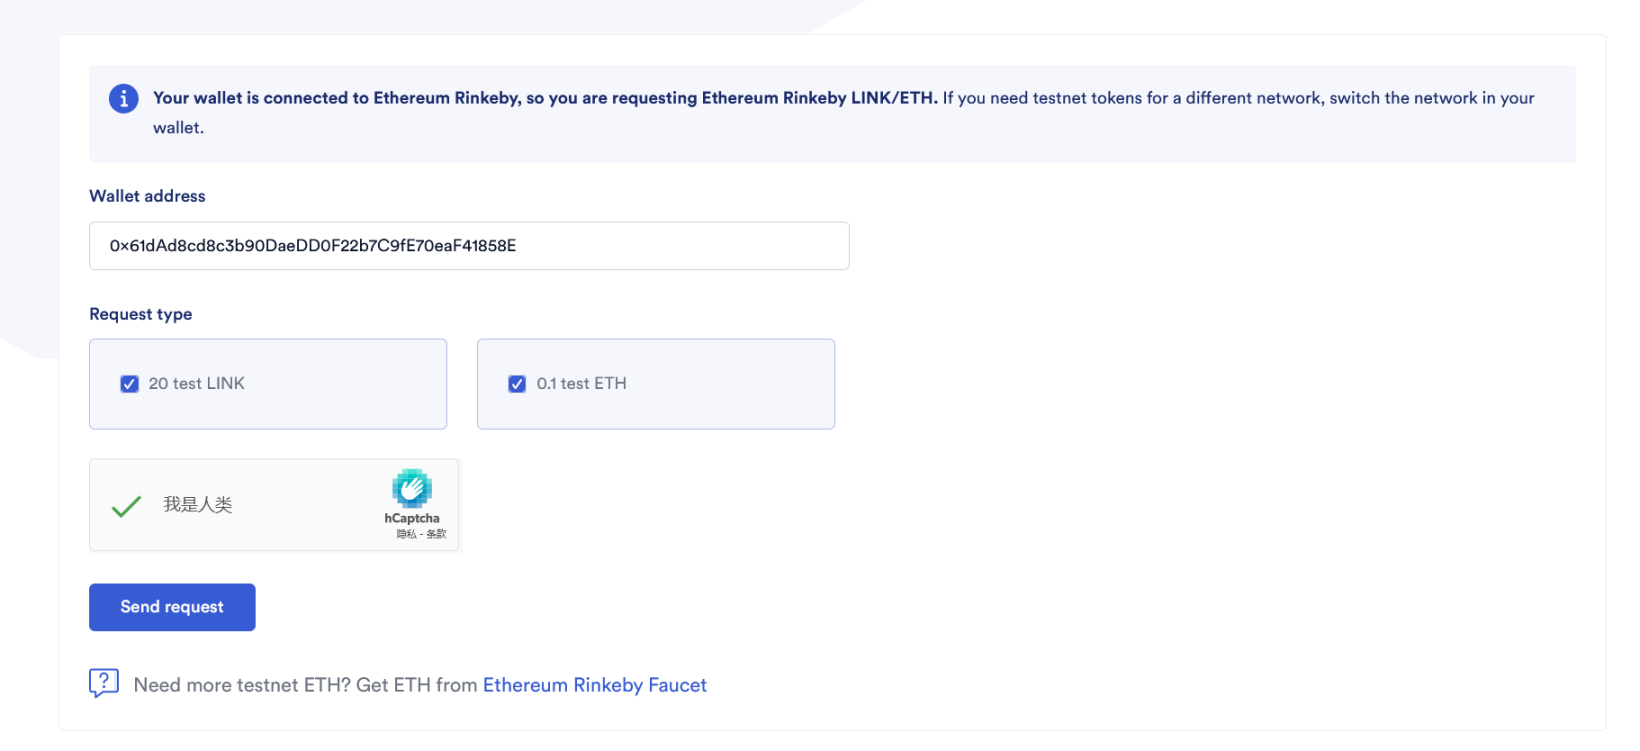Click the 我是人类 captcha label
This screenshot has width=1640, height=751.
point(198,505)
